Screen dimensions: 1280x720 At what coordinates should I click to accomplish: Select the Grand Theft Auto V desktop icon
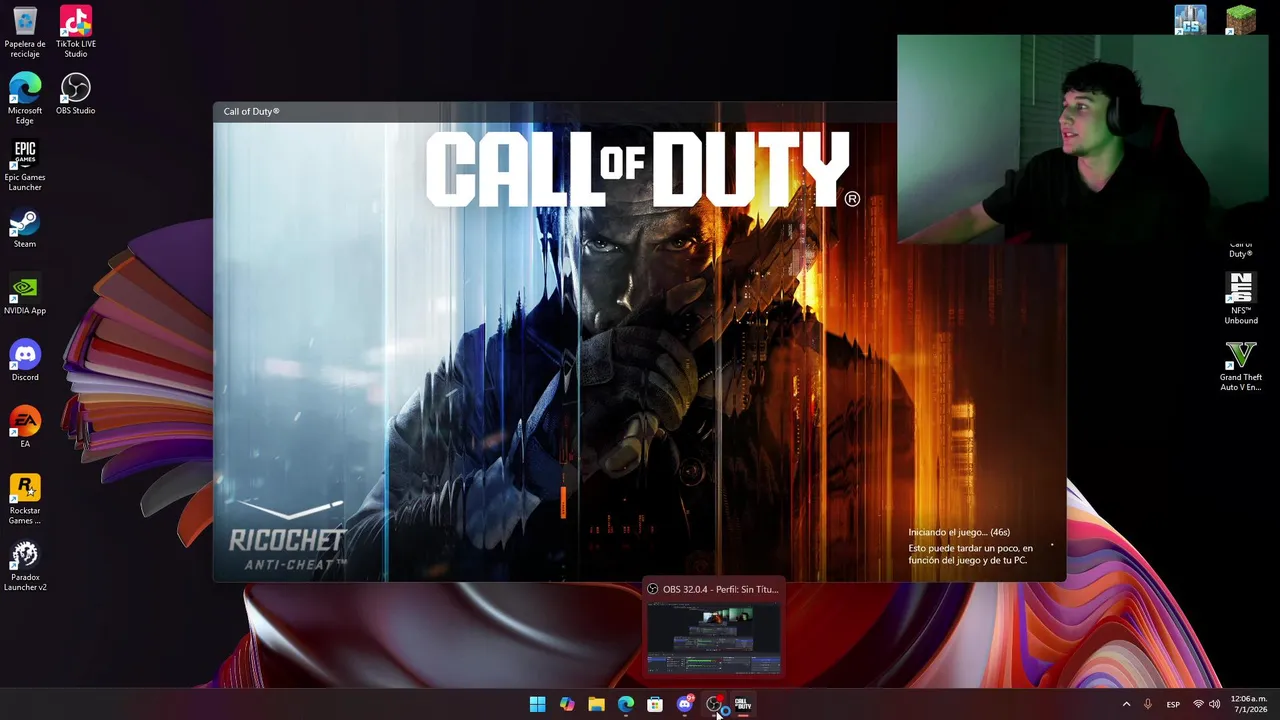[x=1241, y=365]
